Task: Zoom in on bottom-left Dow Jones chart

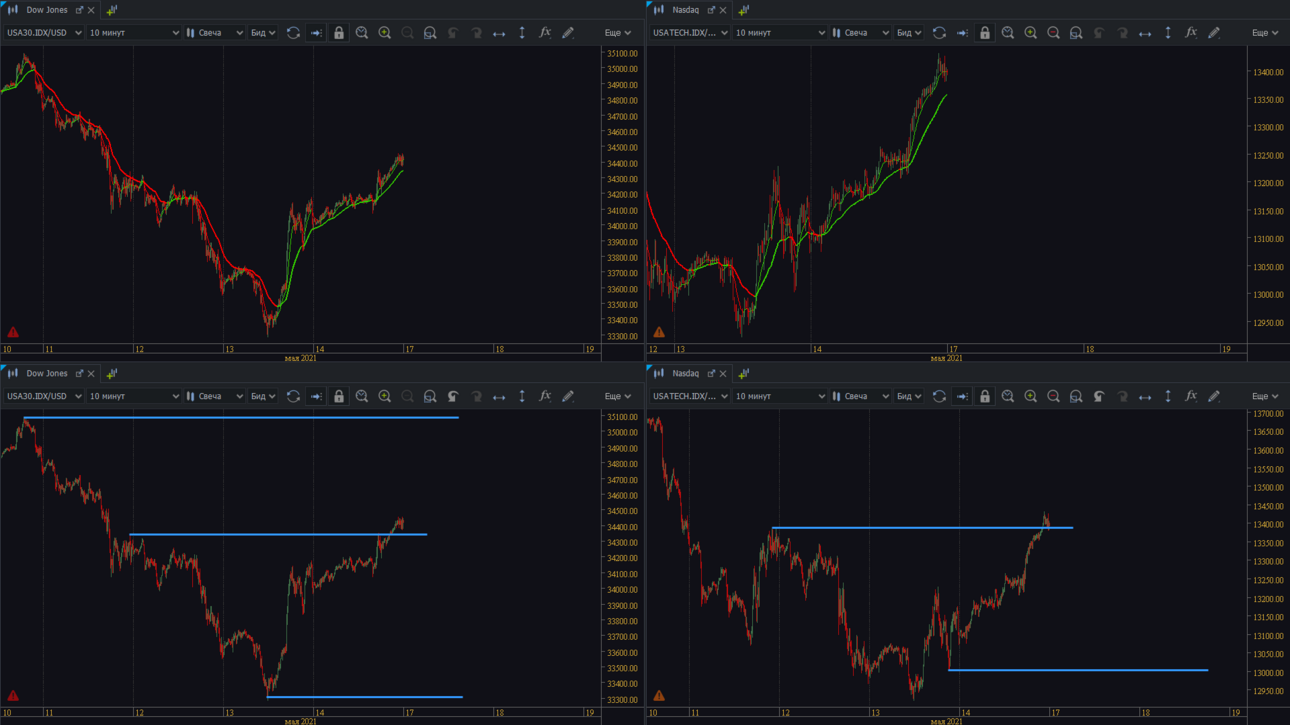Action: 385,397
